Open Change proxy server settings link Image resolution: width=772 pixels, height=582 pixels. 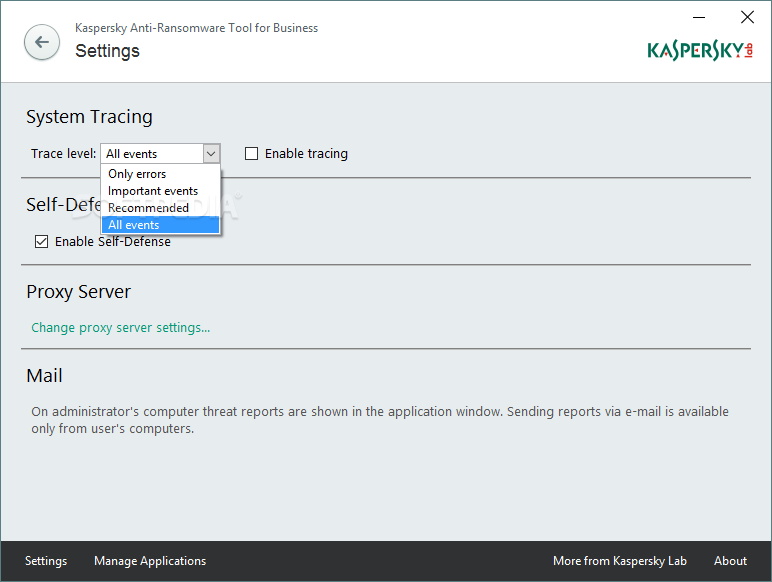(x=121, y=328)
